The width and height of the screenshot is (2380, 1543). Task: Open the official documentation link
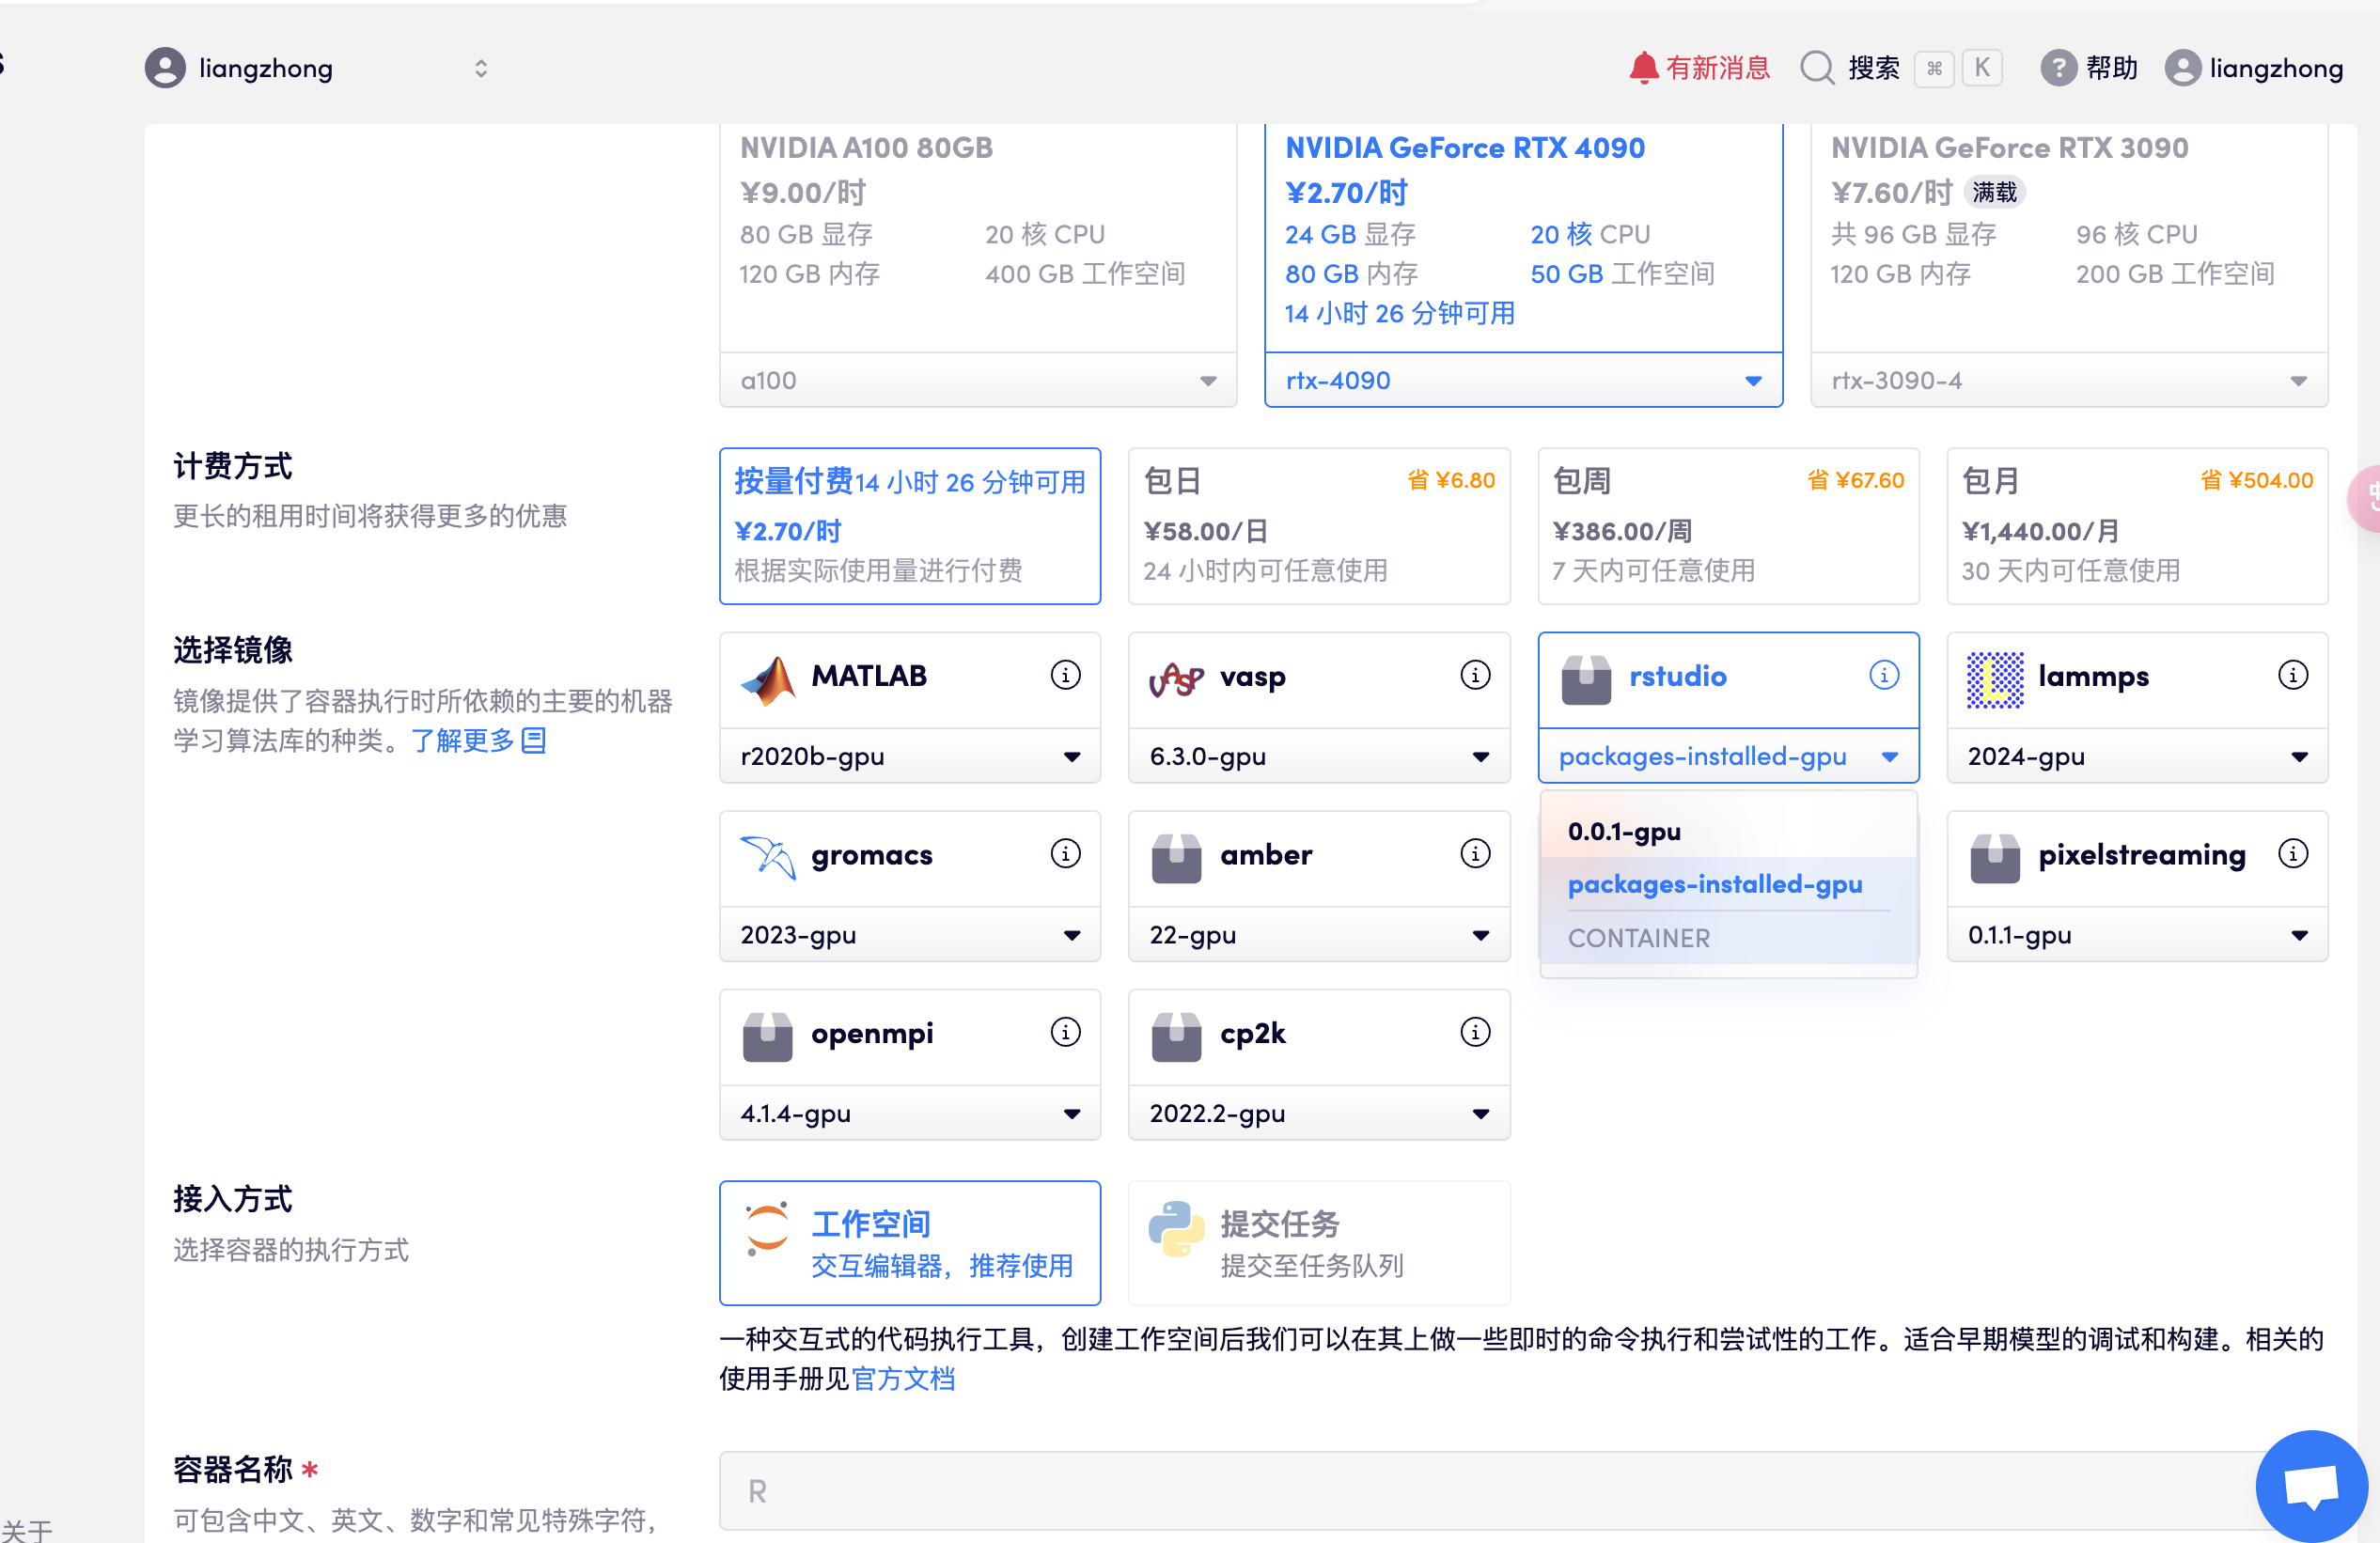coord(903,1379)
